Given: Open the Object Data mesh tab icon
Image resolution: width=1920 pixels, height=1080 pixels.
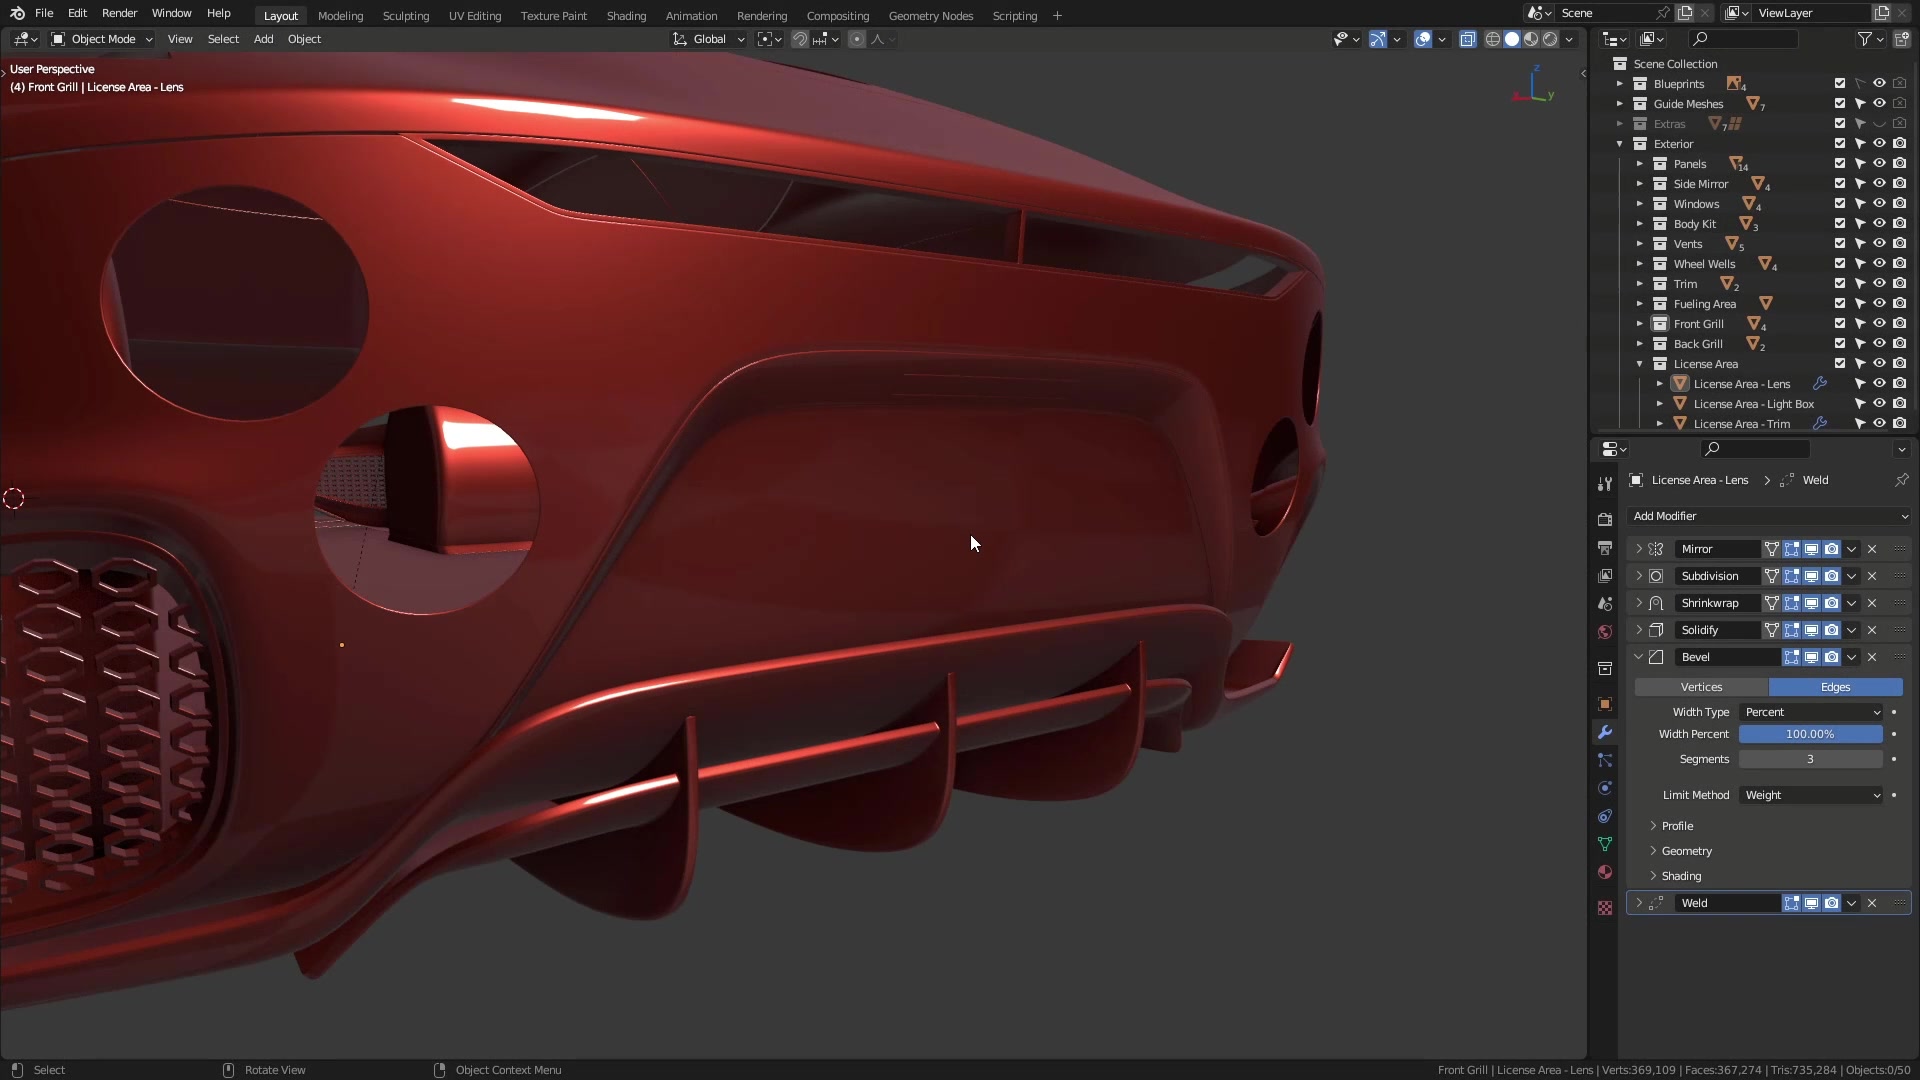Looking at the screenshot, I should (x=1605, y=844).
